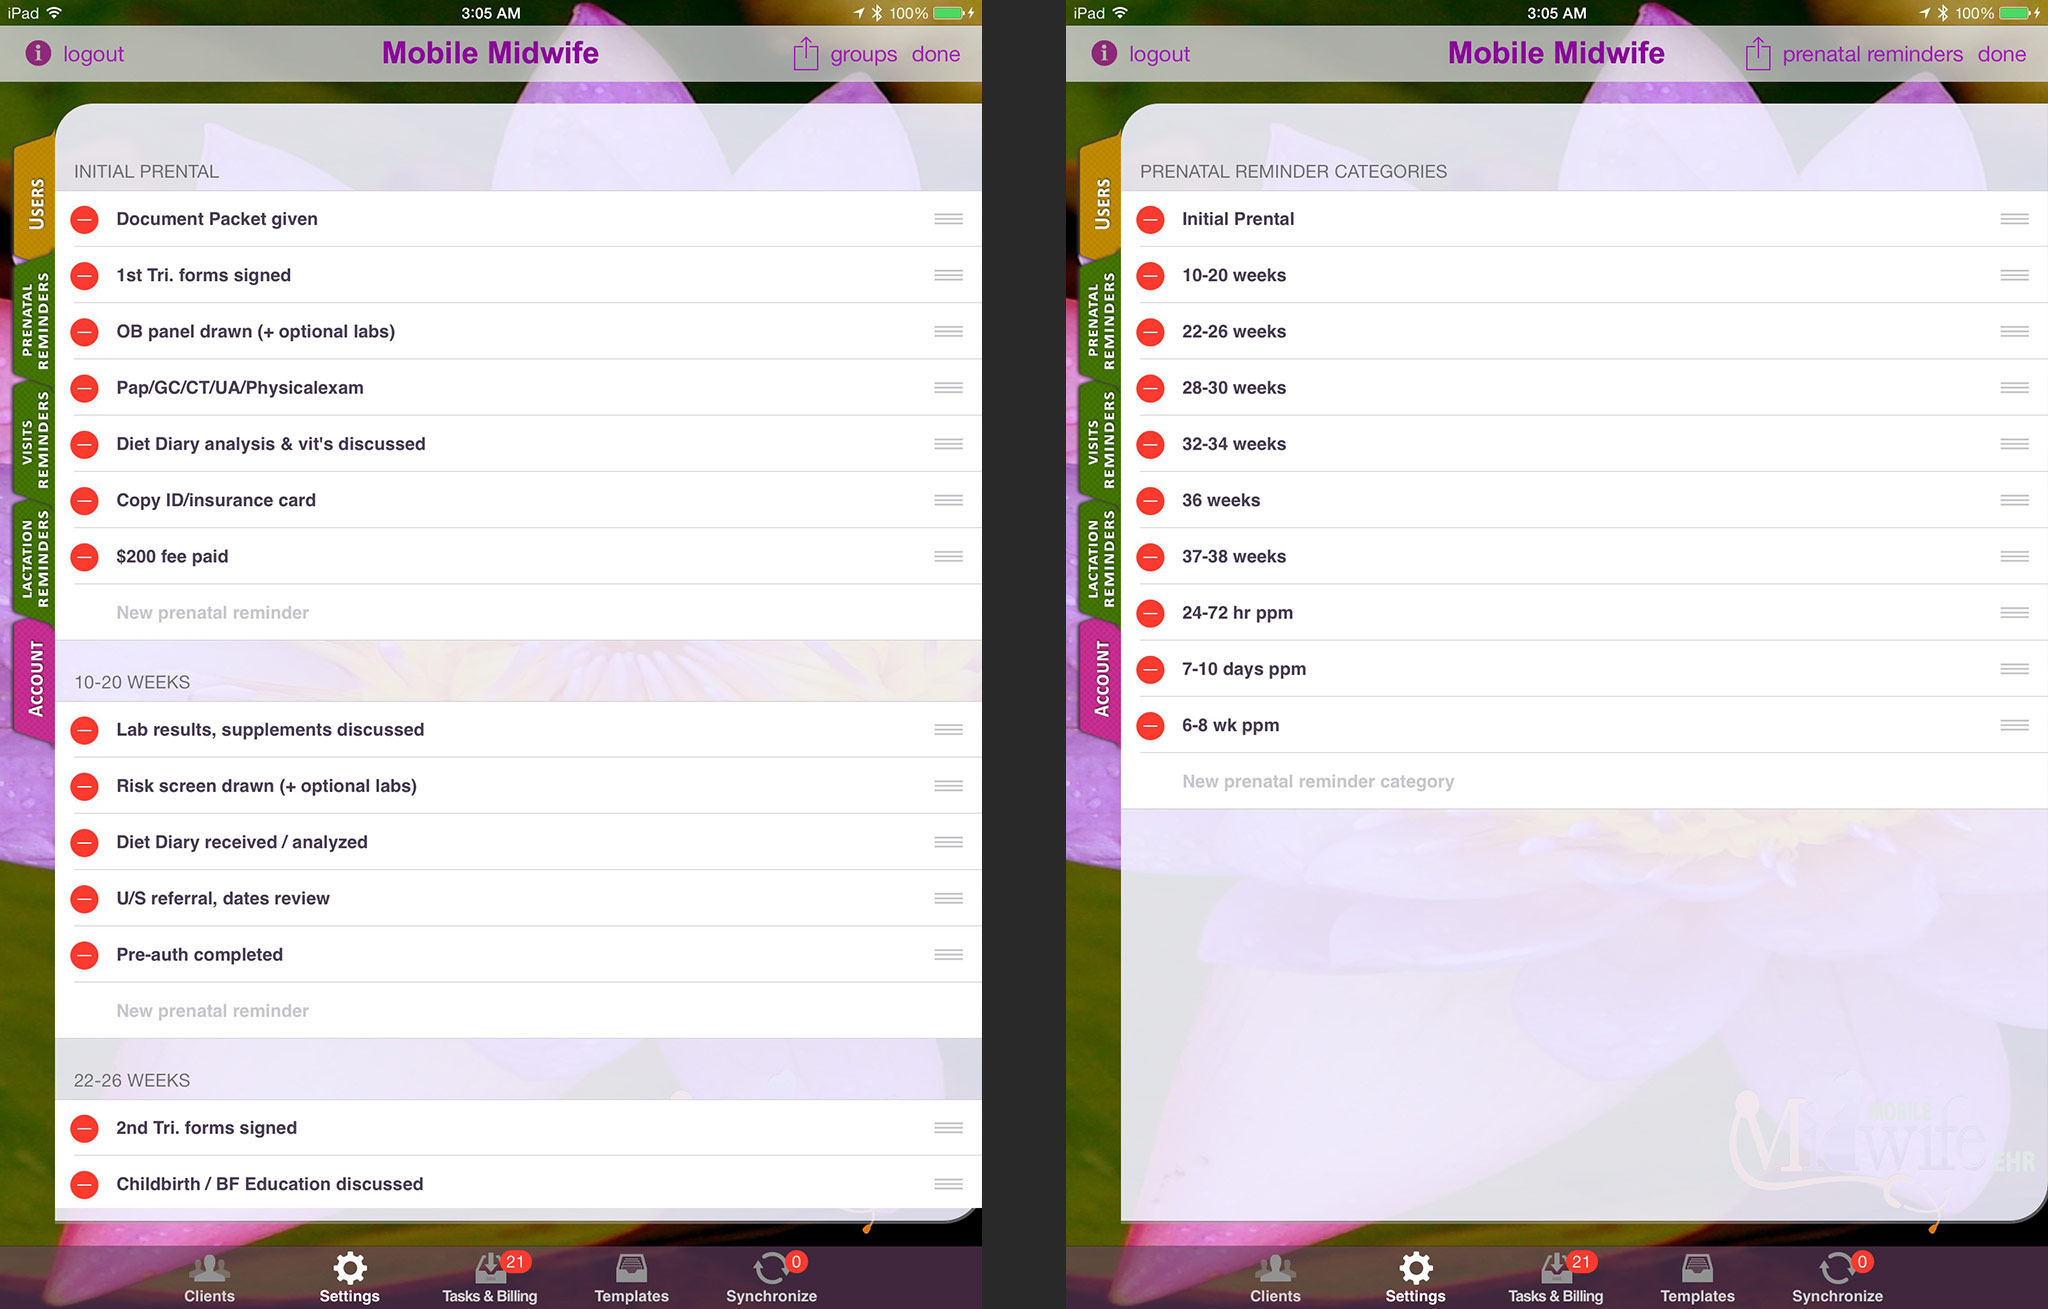Tap the share icon beside 'groups'
2048x1309 pixels.
pyautogui.click(x=806, y=53)
